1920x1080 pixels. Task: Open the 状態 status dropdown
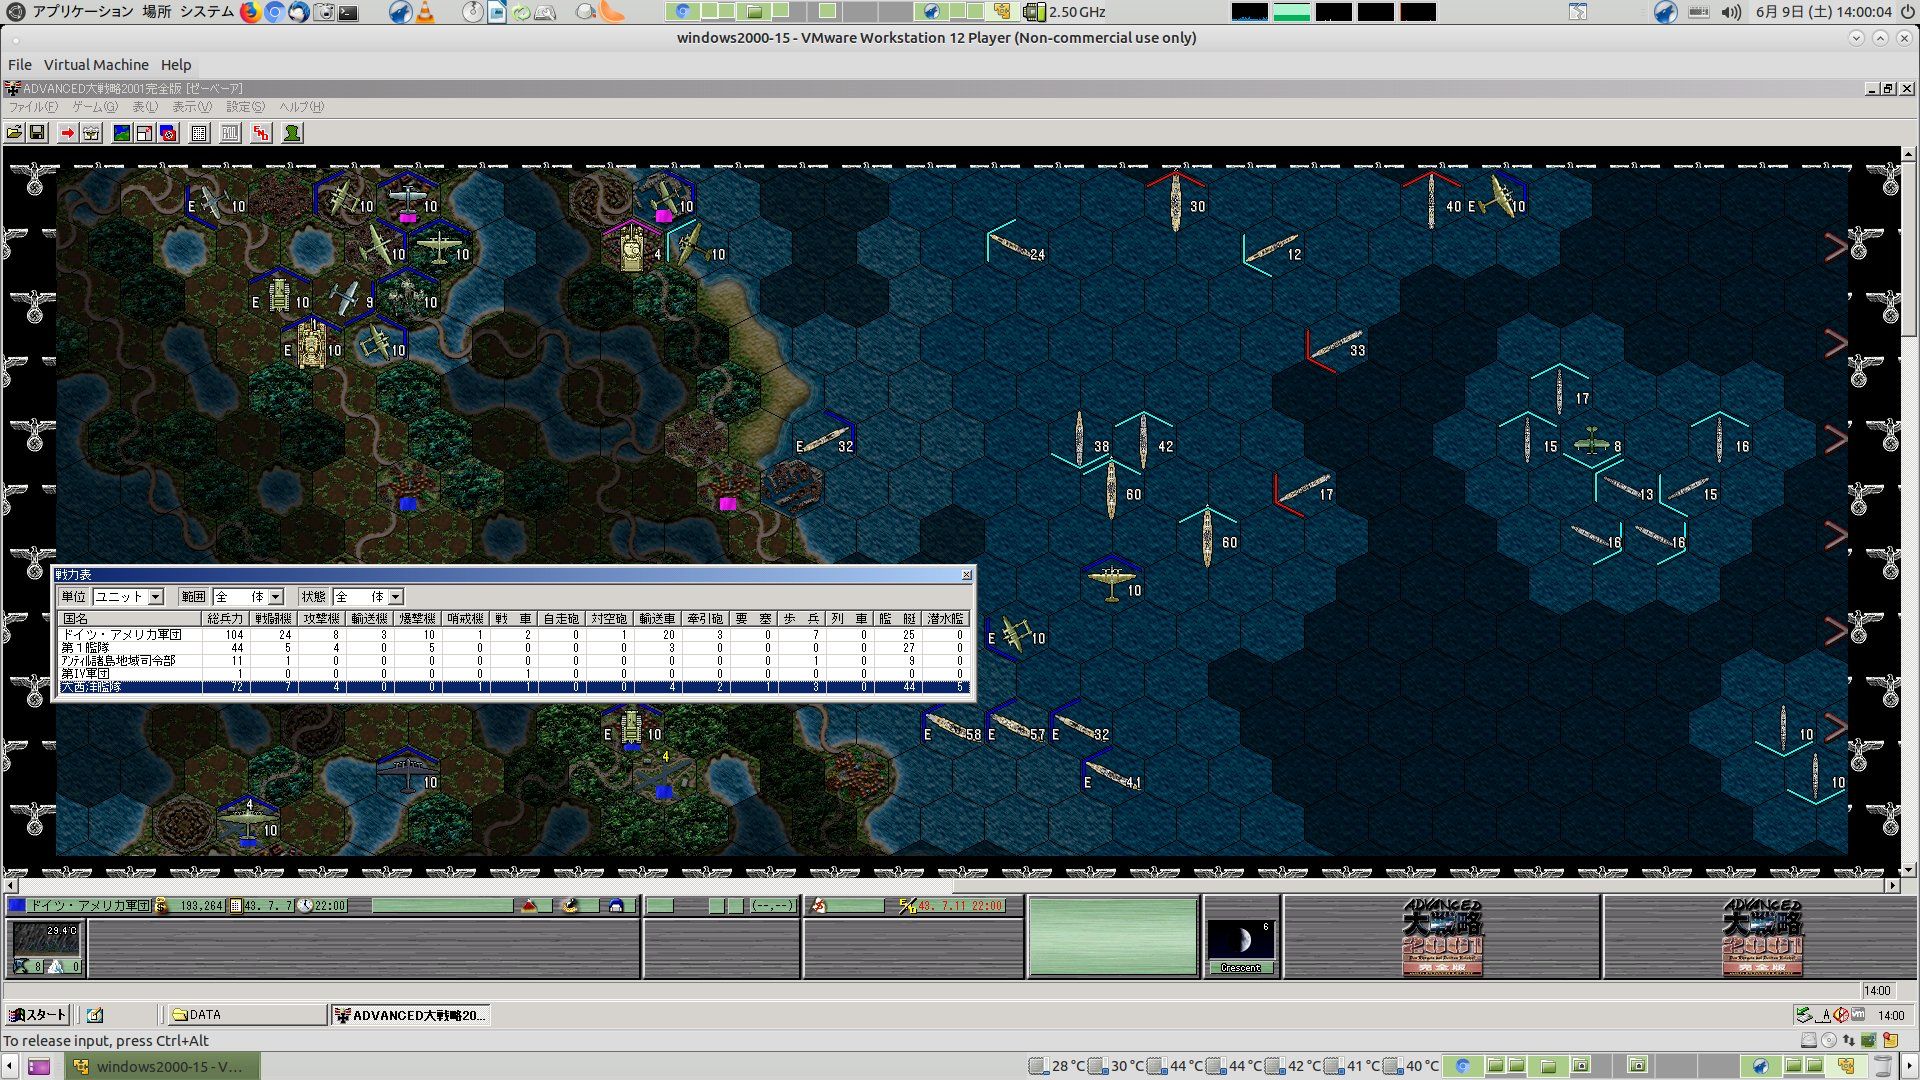click(396, 597)
